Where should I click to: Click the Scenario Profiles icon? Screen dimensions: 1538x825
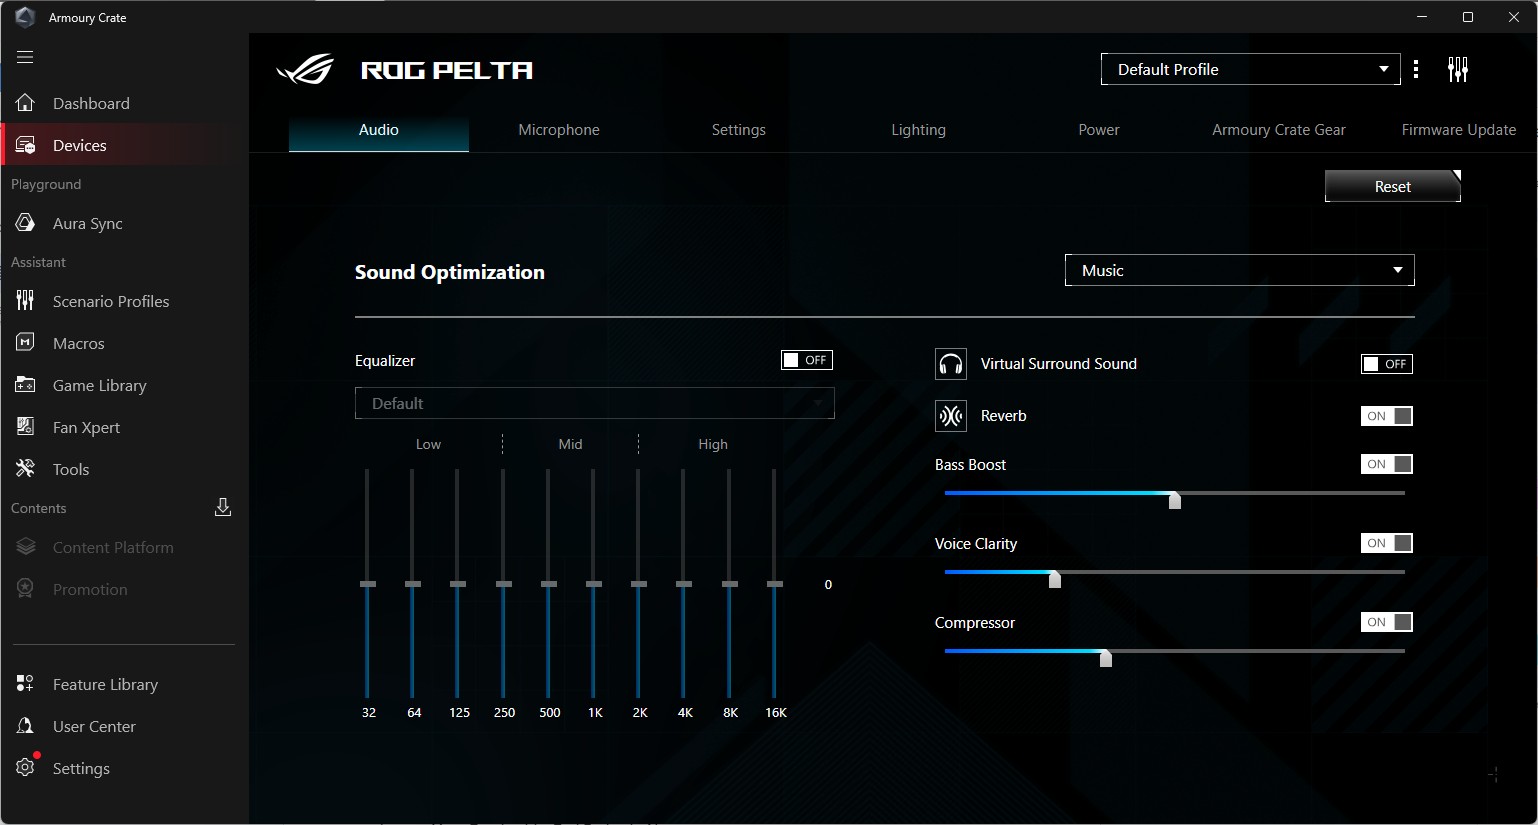[x=26, y=301]
